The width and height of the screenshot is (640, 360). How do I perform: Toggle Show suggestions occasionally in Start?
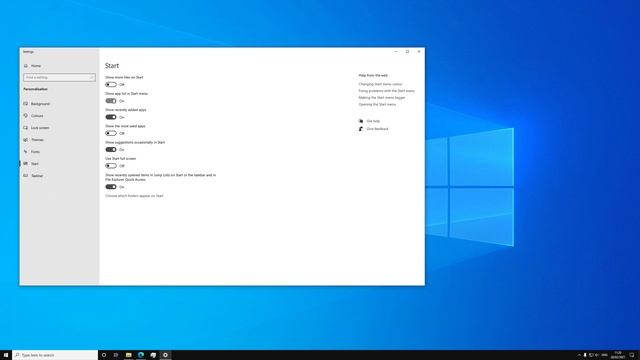tap(111, 150)
